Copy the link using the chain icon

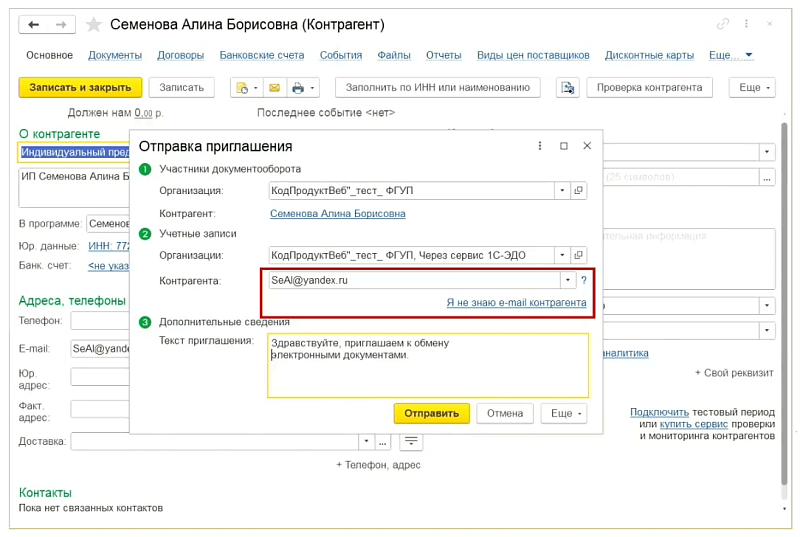722,24
